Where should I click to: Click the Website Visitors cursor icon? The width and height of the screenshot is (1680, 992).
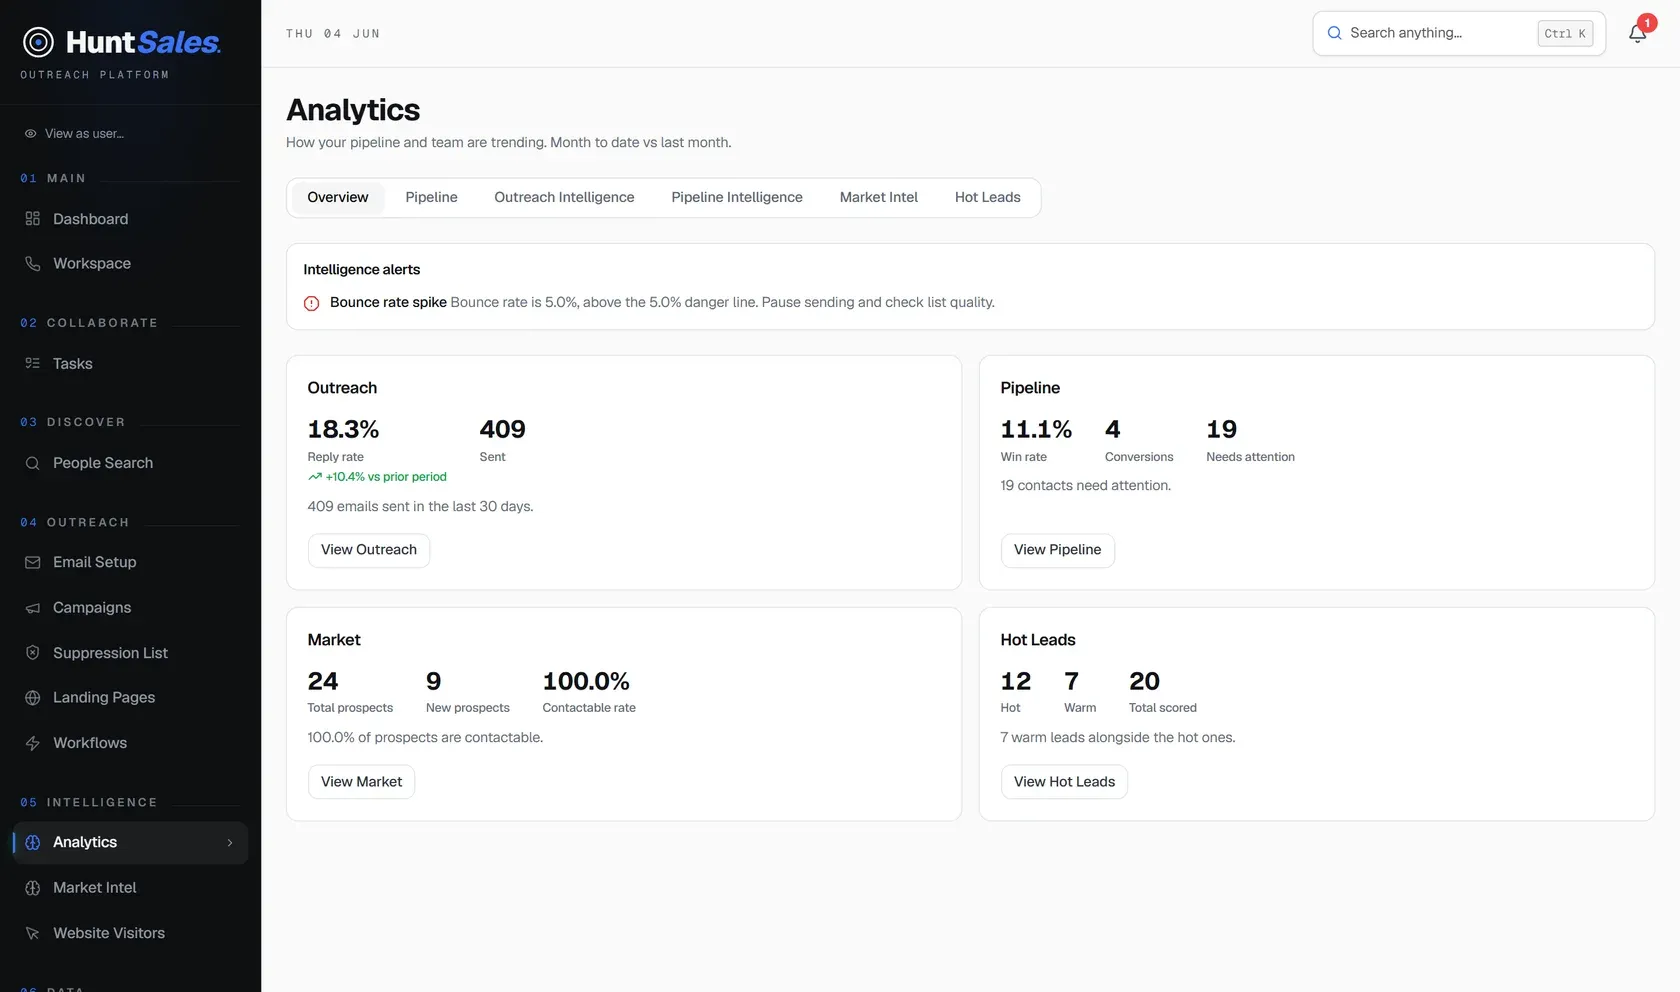click(33, 933)
